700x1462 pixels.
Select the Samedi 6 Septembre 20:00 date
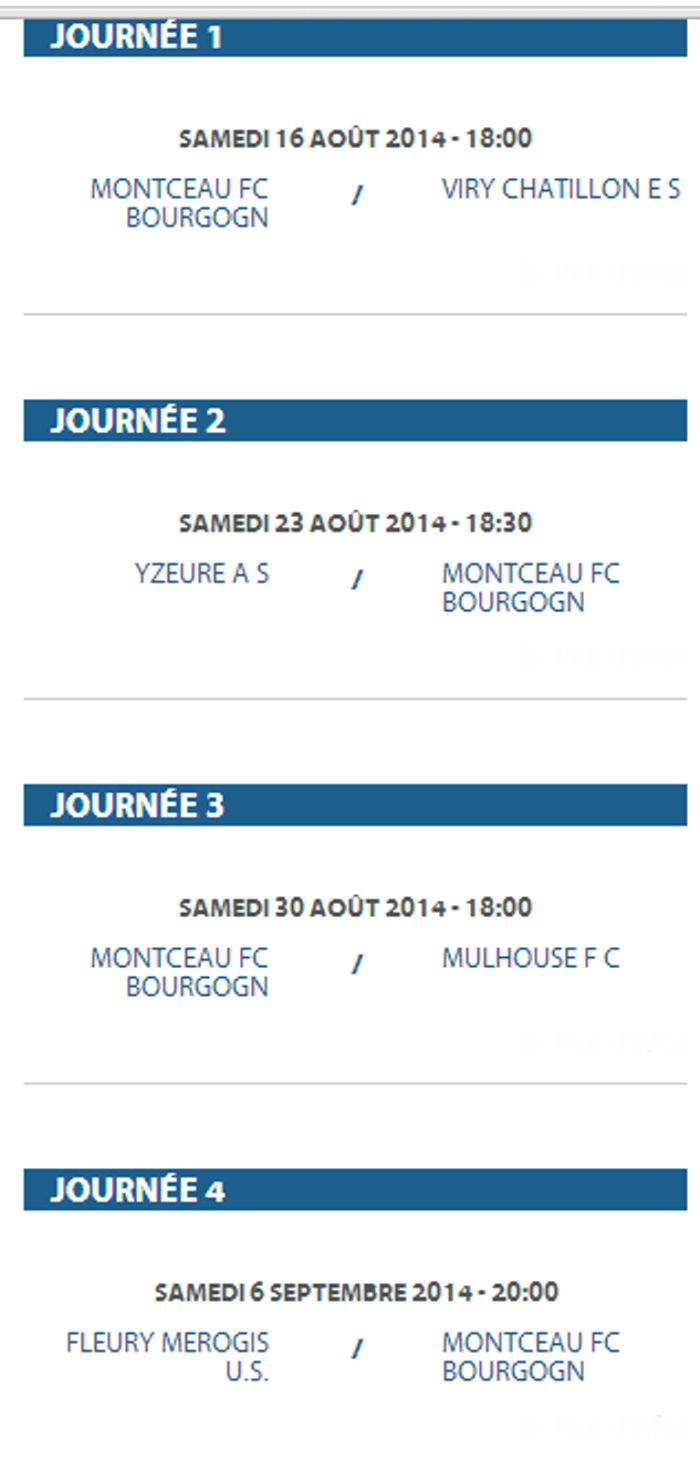(355, 1291)
